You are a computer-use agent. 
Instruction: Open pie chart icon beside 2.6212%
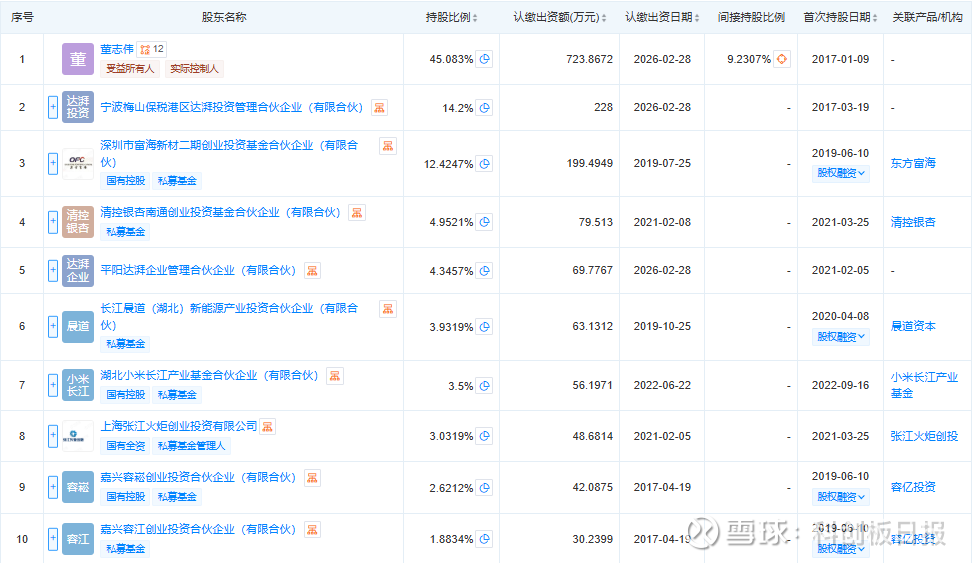tap(485, 487)
